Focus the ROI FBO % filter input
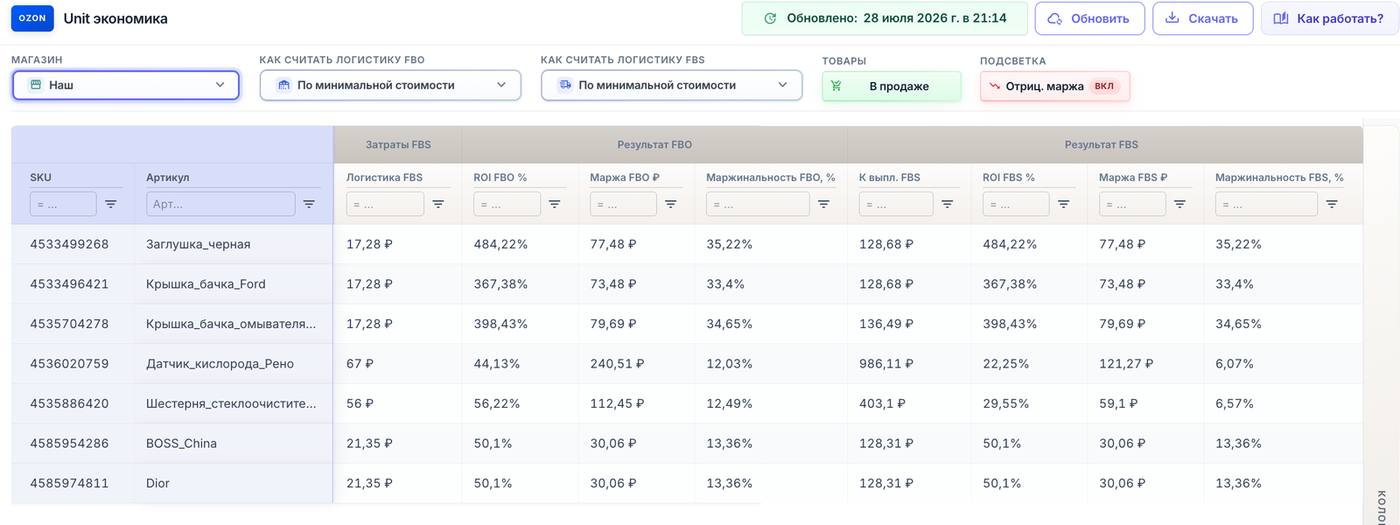This screenshot has width=1400, height=525. click(507, 204)
